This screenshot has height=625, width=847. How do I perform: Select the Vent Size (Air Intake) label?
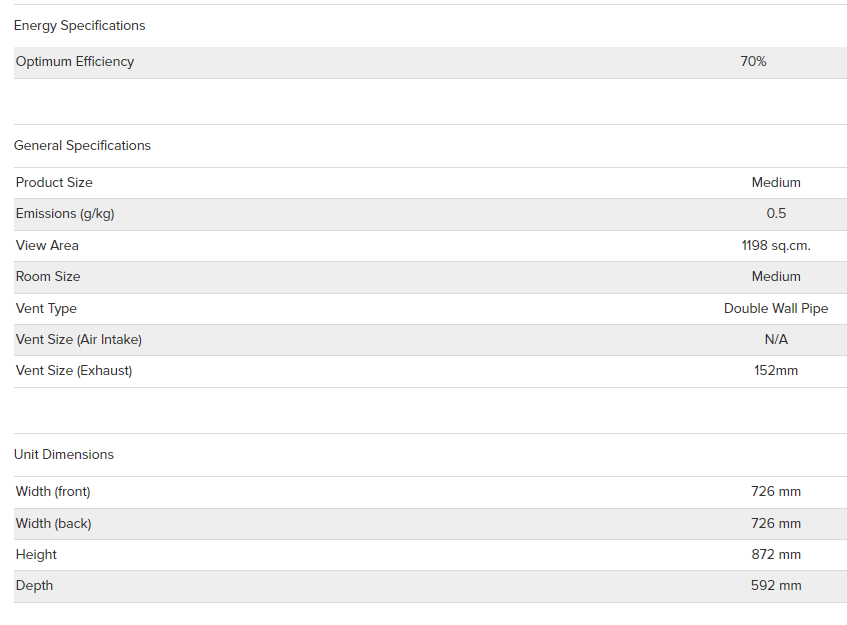79,340
